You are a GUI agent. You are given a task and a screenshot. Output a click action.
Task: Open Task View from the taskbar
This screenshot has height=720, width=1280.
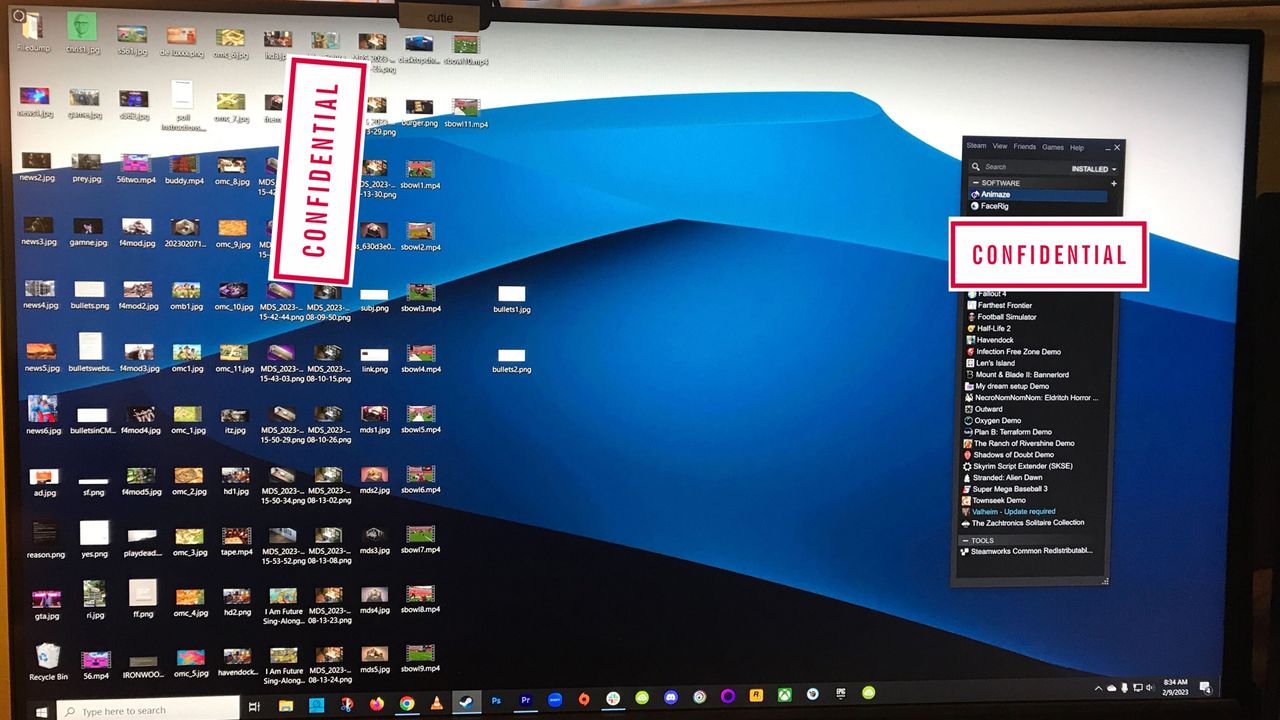[x=254, y=707]
